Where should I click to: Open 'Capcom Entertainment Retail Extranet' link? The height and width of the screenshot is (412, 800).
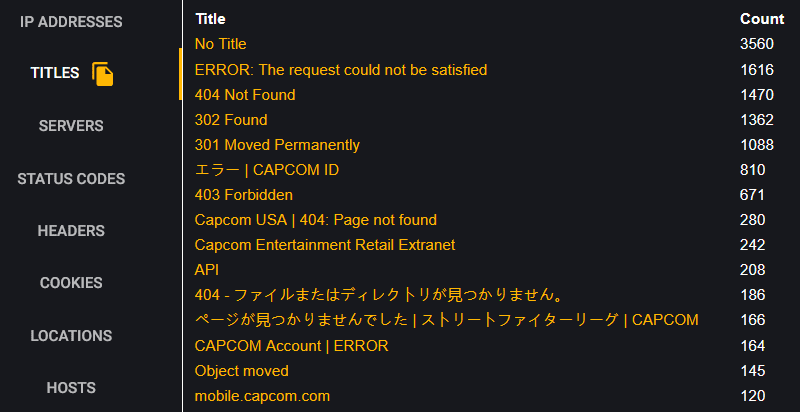point(324,245)
